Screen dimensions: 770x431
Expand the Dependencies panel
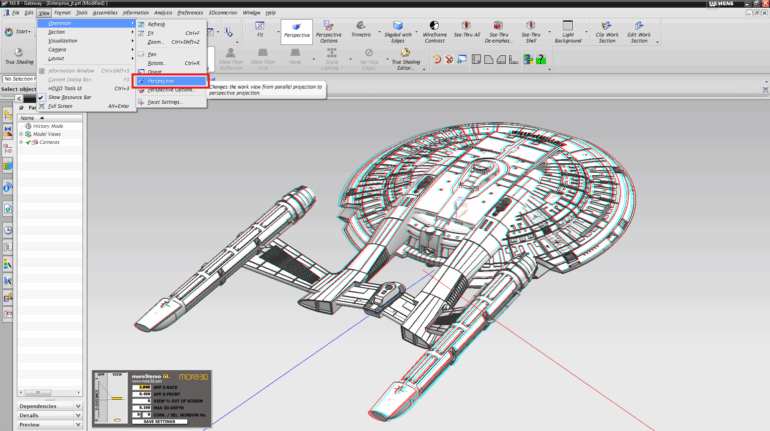pyautogui.click(x=50, y=406)
